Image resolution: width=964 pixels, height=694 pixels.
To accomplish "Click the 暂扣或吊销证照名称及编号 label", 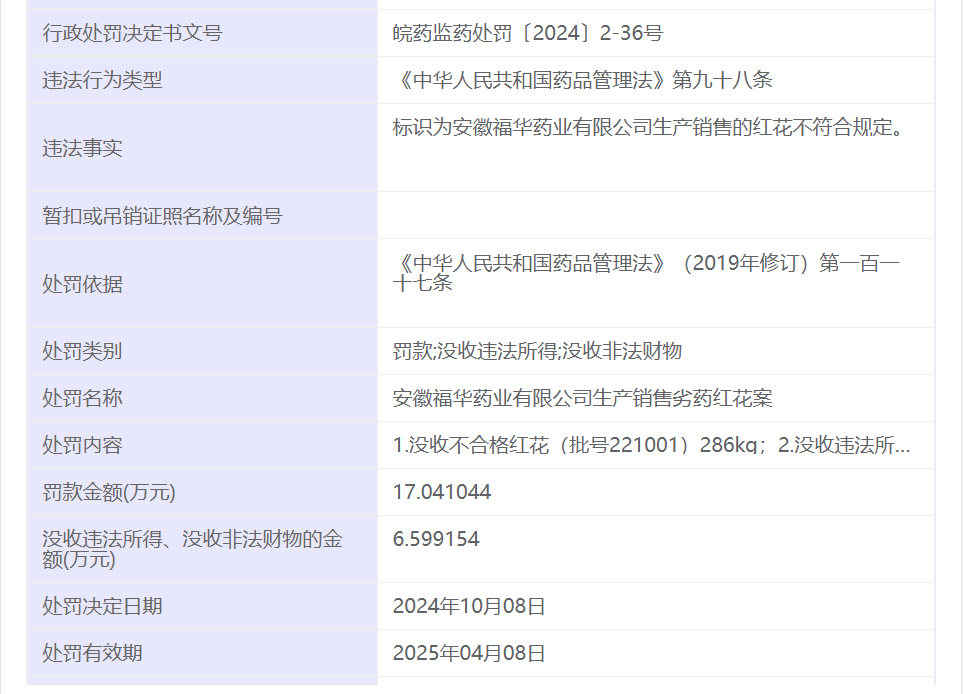I will 162,216.
